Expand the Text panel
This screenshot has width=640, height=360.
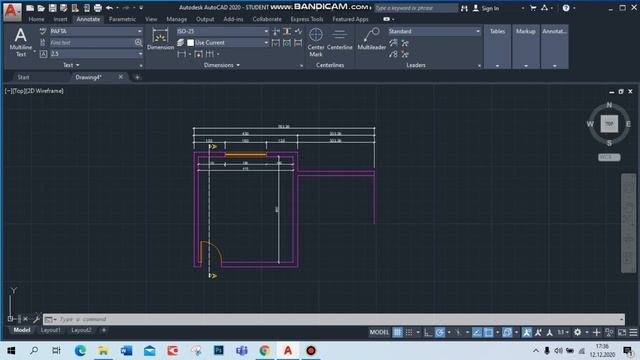[71, 65]
